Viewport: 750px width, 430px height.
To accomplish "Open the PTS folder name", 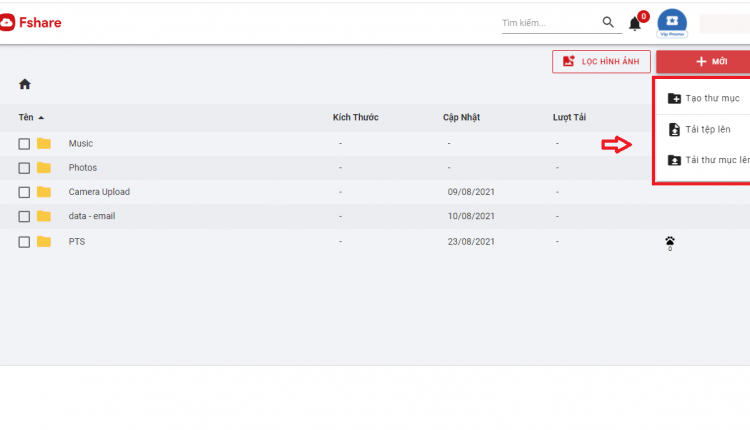I will pyautogui.click(x=77, y=242).
